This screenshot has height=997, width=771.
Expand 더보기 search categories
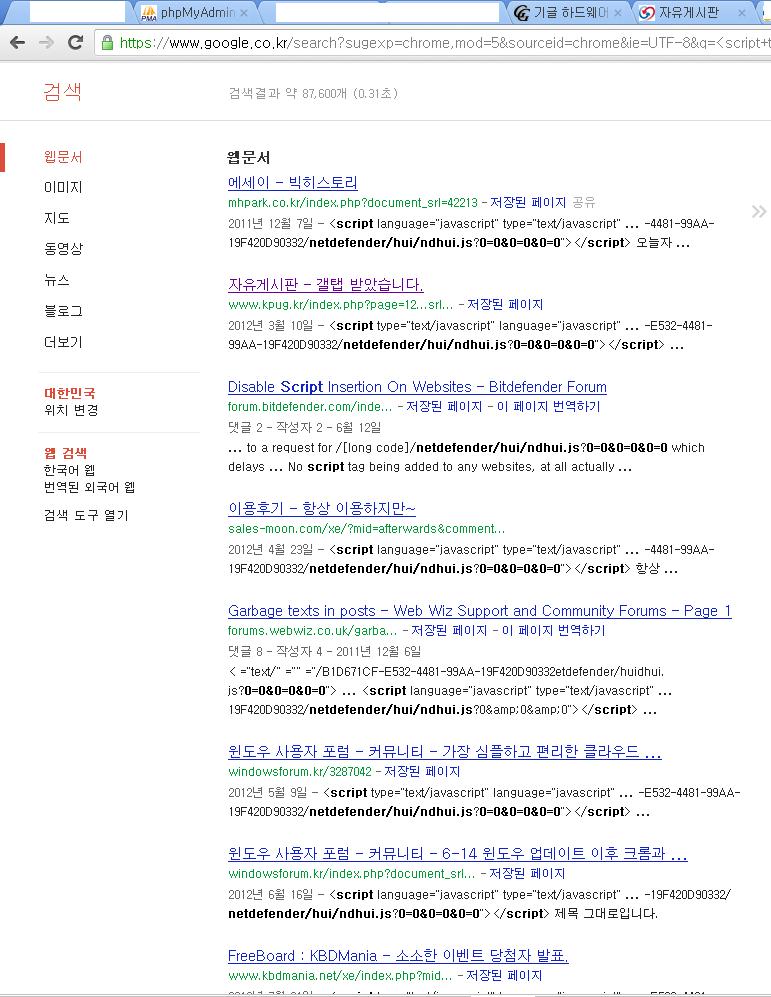(63, 342)
